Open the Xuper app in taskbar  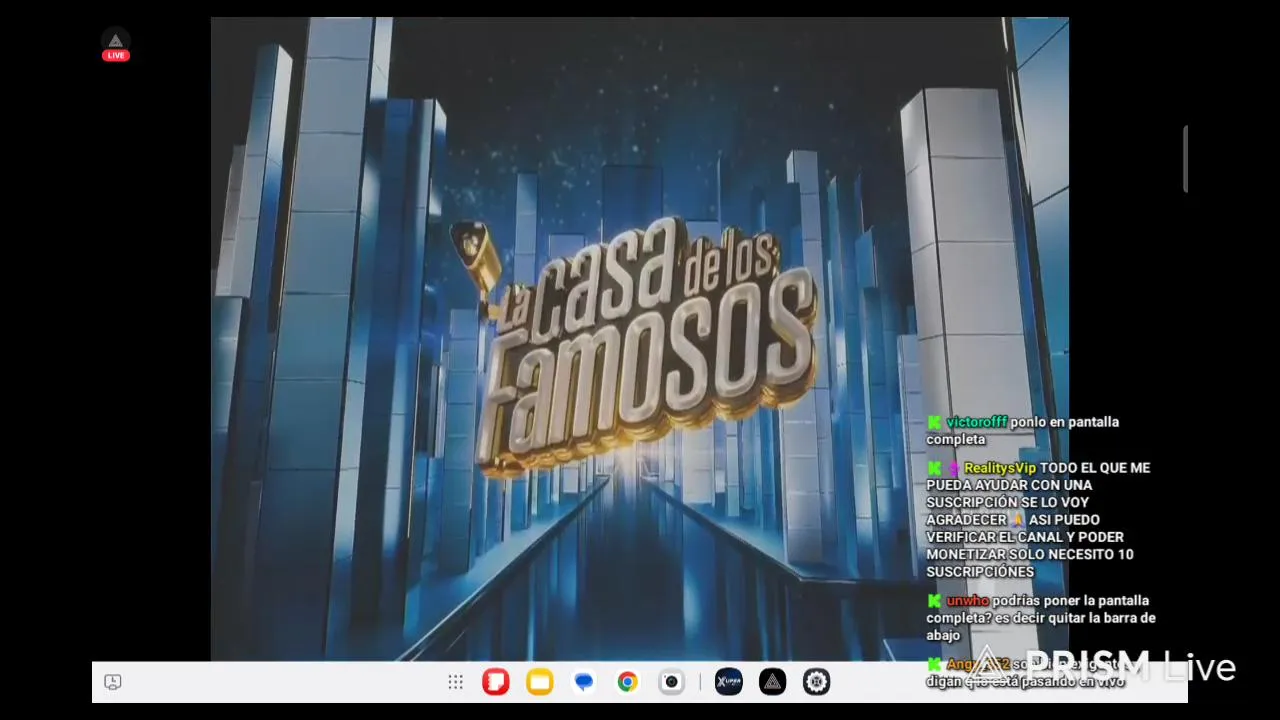[729, 682]
